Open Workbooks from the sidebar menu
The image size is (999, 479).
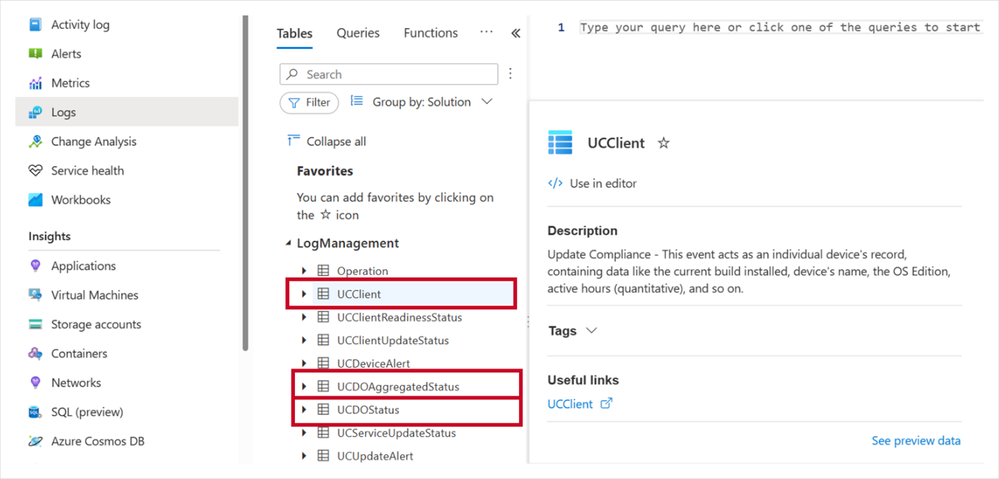(81, 200)
